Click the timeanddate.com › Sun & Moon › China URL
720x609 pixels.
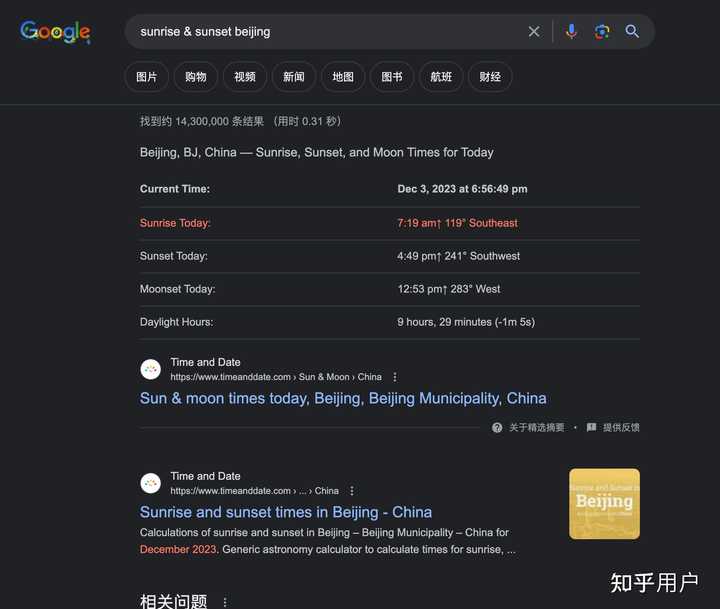[276, 377]
